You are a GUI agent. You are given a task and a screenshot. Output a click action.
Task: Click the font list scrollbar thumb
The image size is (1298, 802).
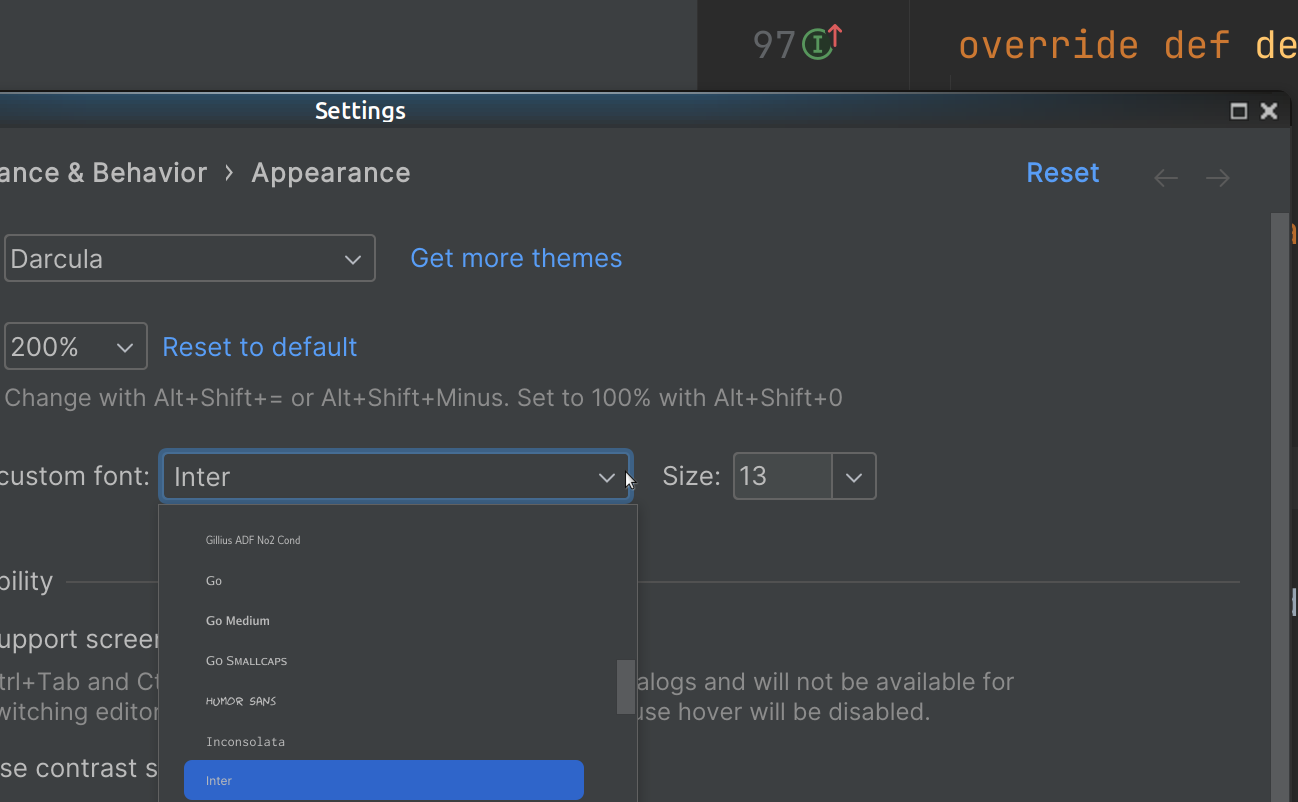(626, 687)
